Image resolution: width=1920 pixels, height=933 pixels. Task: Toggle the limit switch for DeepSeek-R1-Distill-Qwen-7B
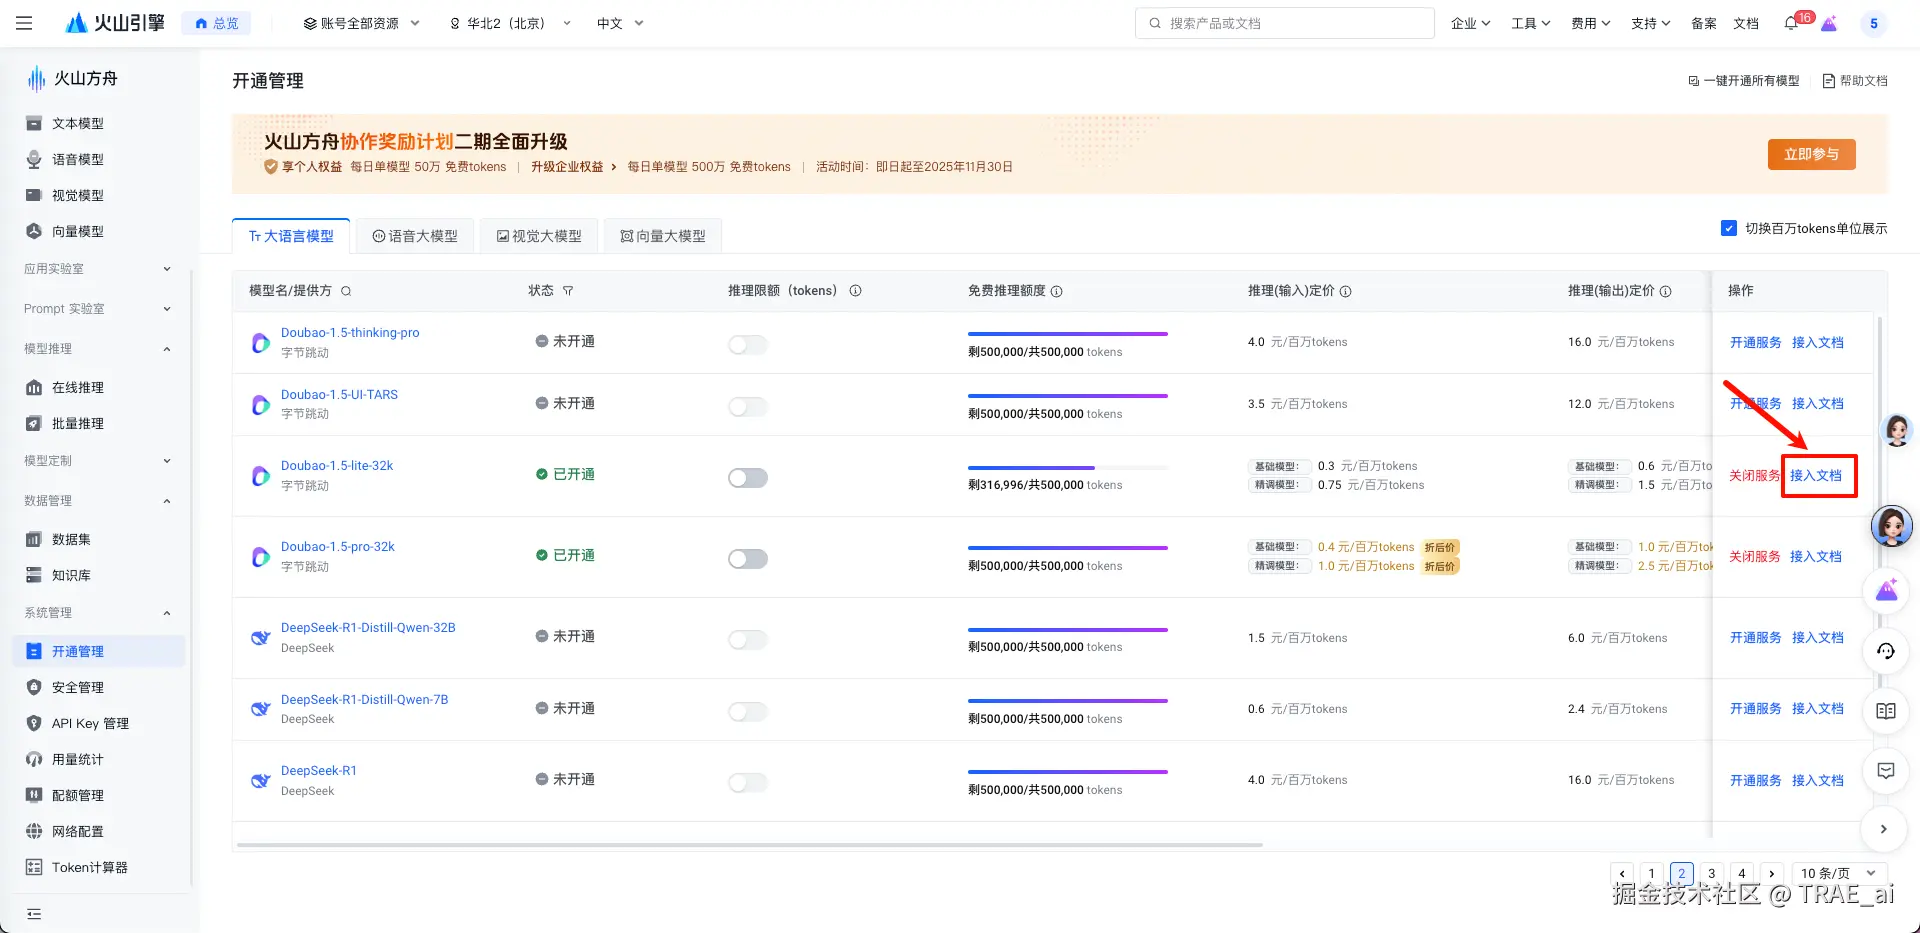pos(748,712)
